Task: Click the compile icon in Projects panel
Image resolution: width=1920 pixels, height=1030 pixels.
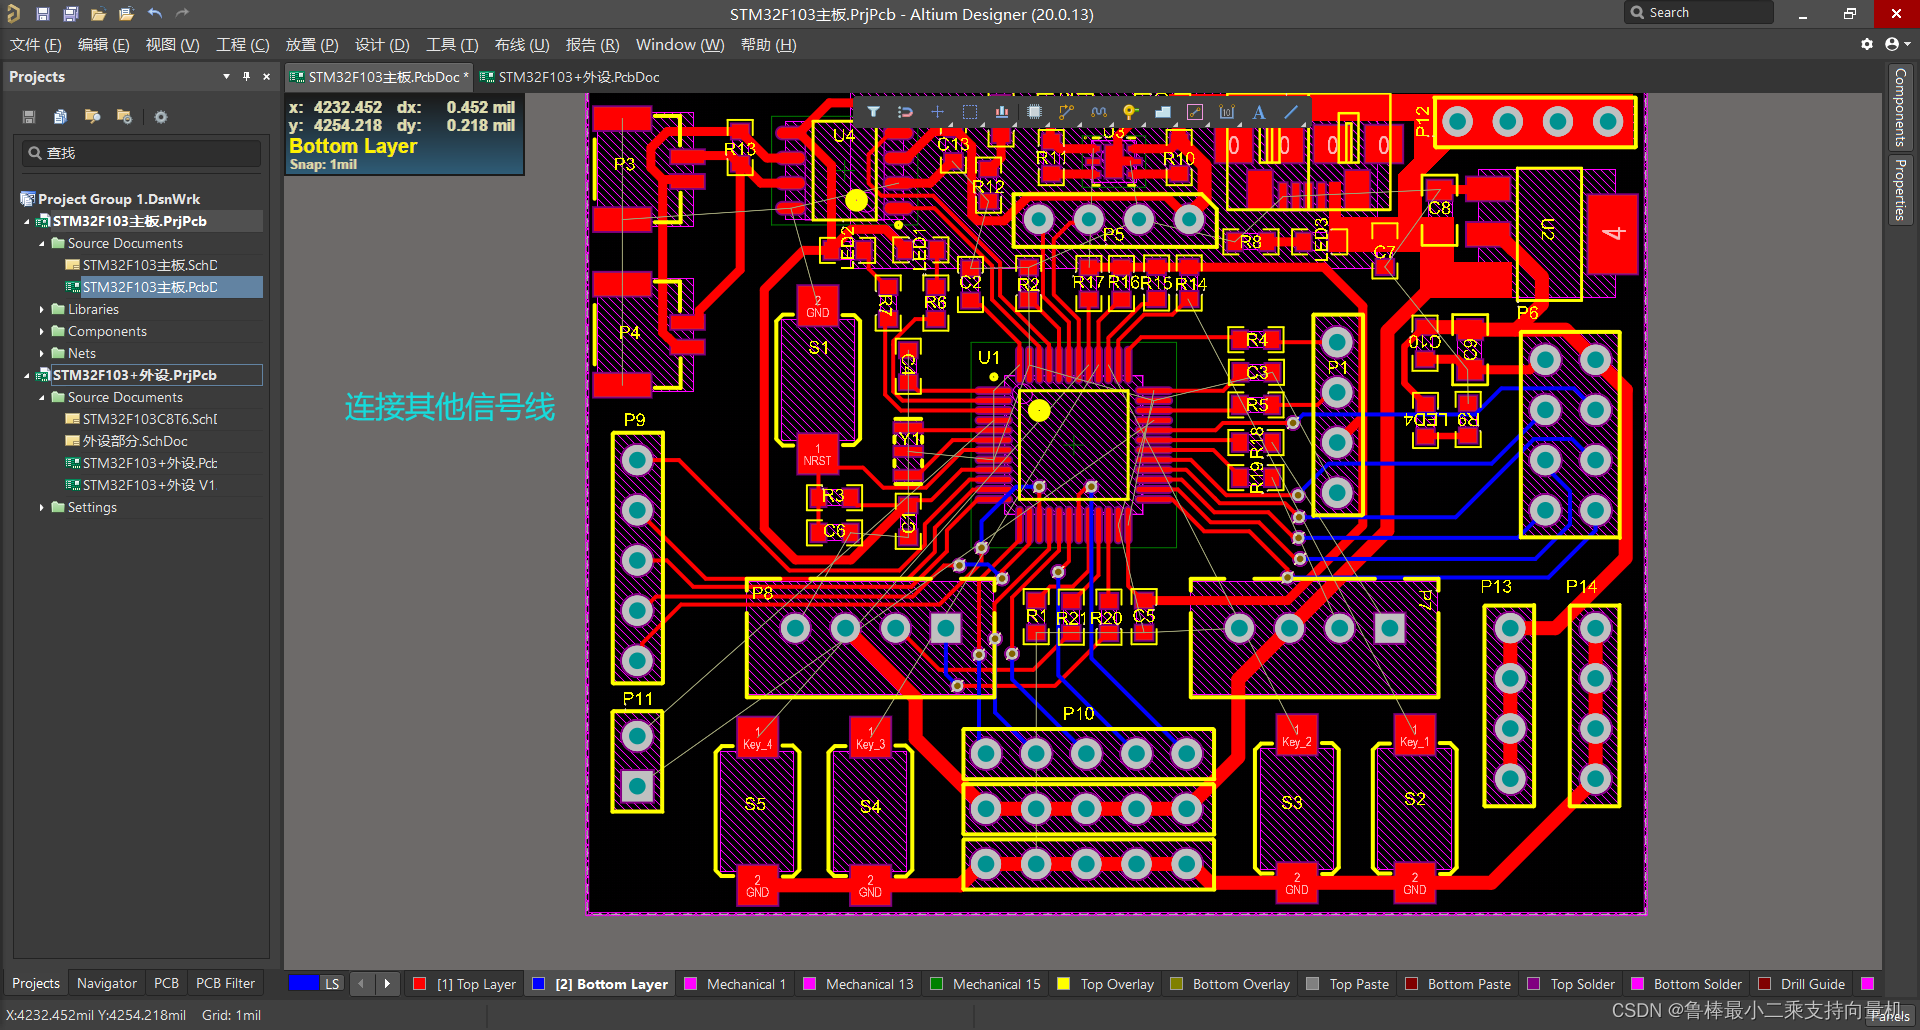Action: [60, 117]
